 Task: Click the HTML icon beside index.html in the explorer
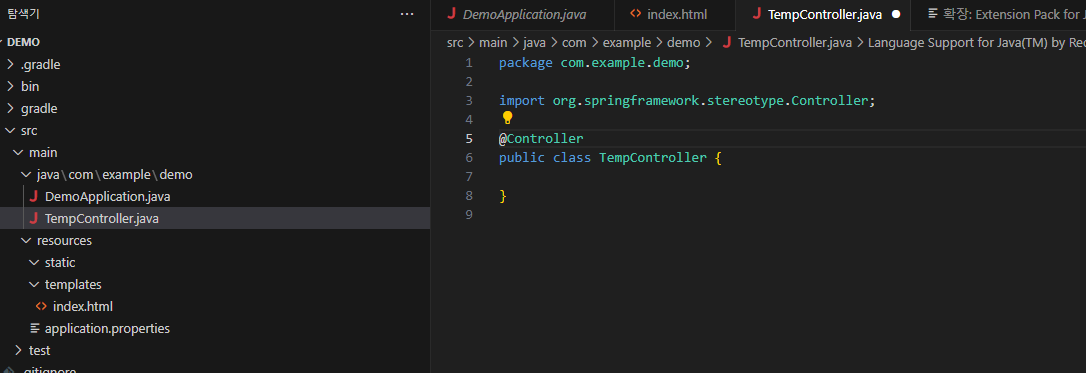(x=41, y=306)
